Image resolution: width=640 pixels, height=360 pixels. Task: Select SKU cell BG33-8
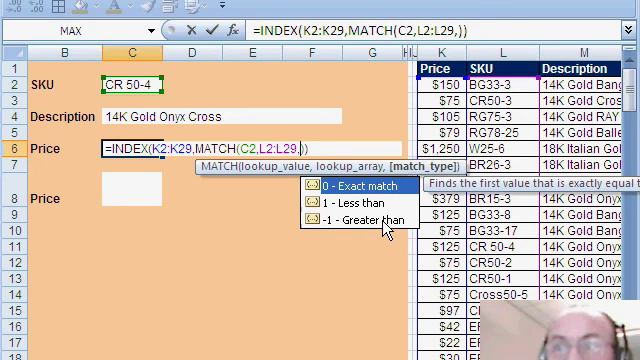[x=503, y=215]
